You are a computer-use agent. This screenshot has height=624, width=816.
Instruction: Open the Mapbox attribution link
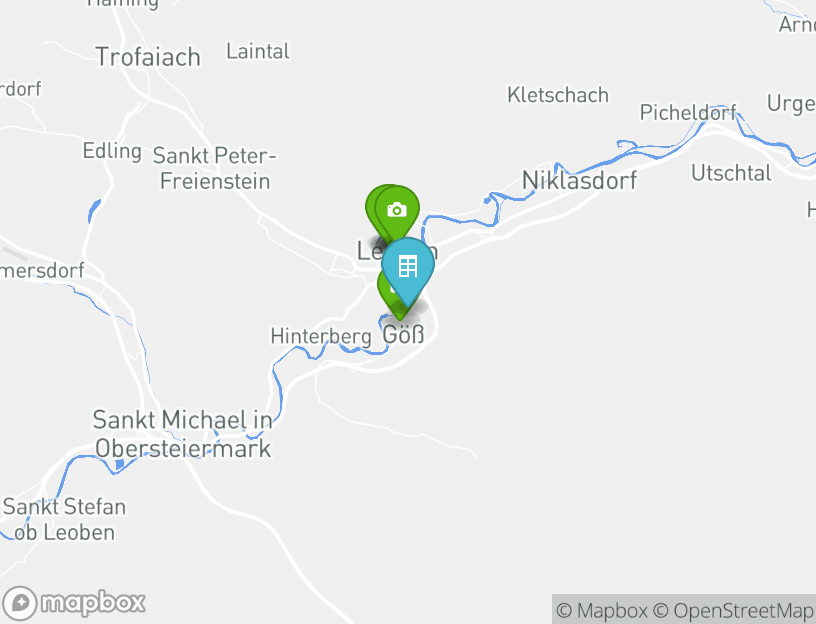[x=602, y=610]
